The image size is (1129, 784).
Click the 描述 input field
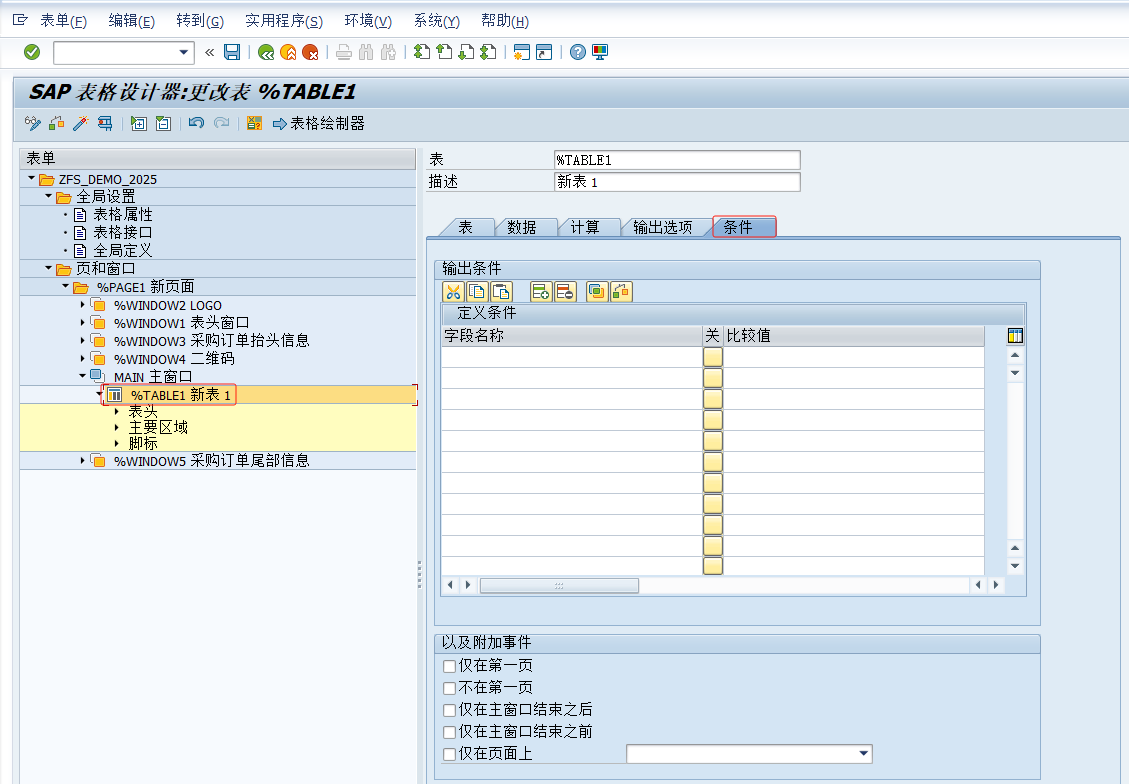677,182
